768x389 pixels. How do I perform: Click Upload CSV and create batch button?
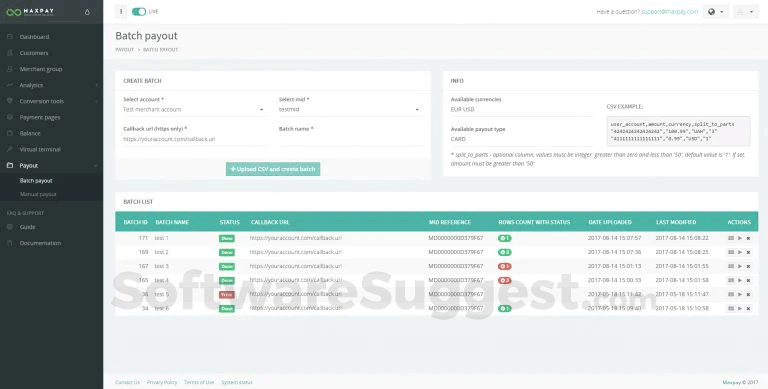click(273, 169)
